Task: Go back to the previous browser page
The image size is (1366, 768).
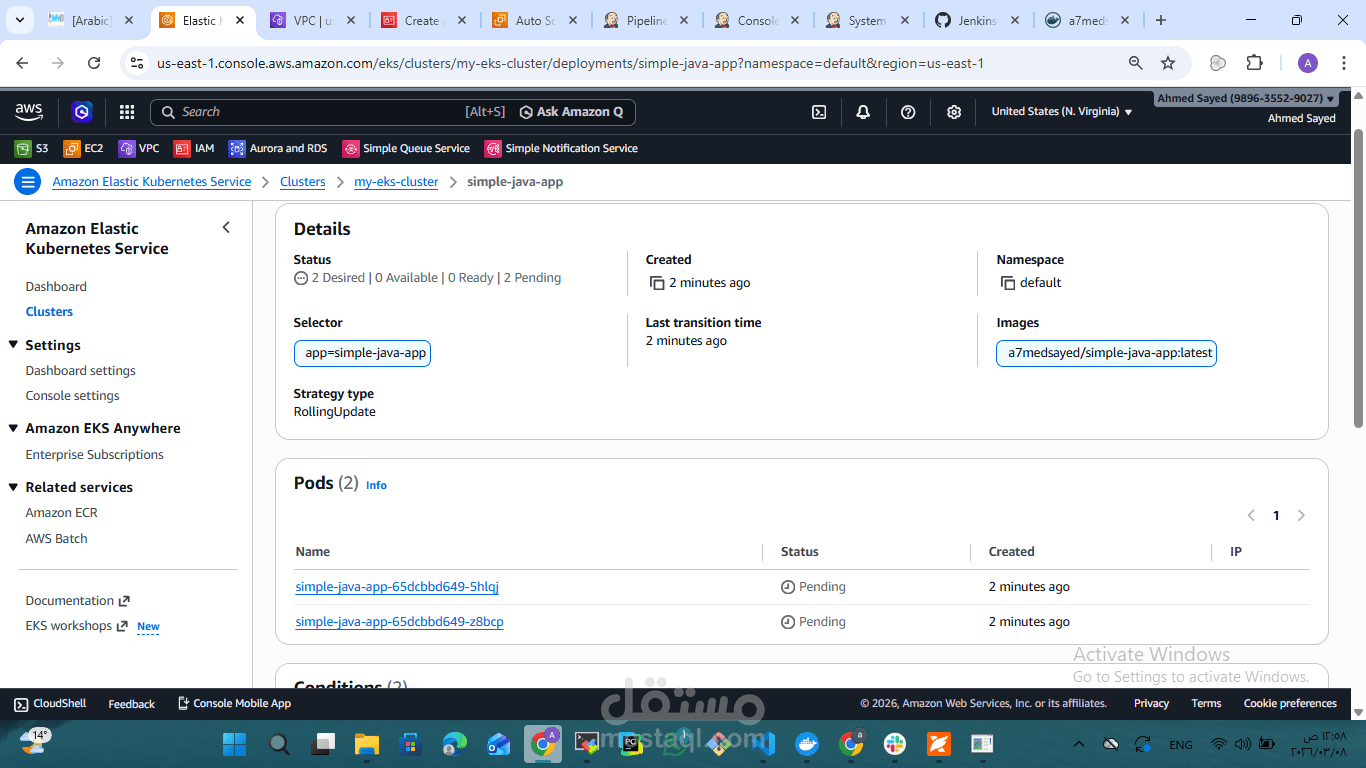Action: (x=22, y=63)
